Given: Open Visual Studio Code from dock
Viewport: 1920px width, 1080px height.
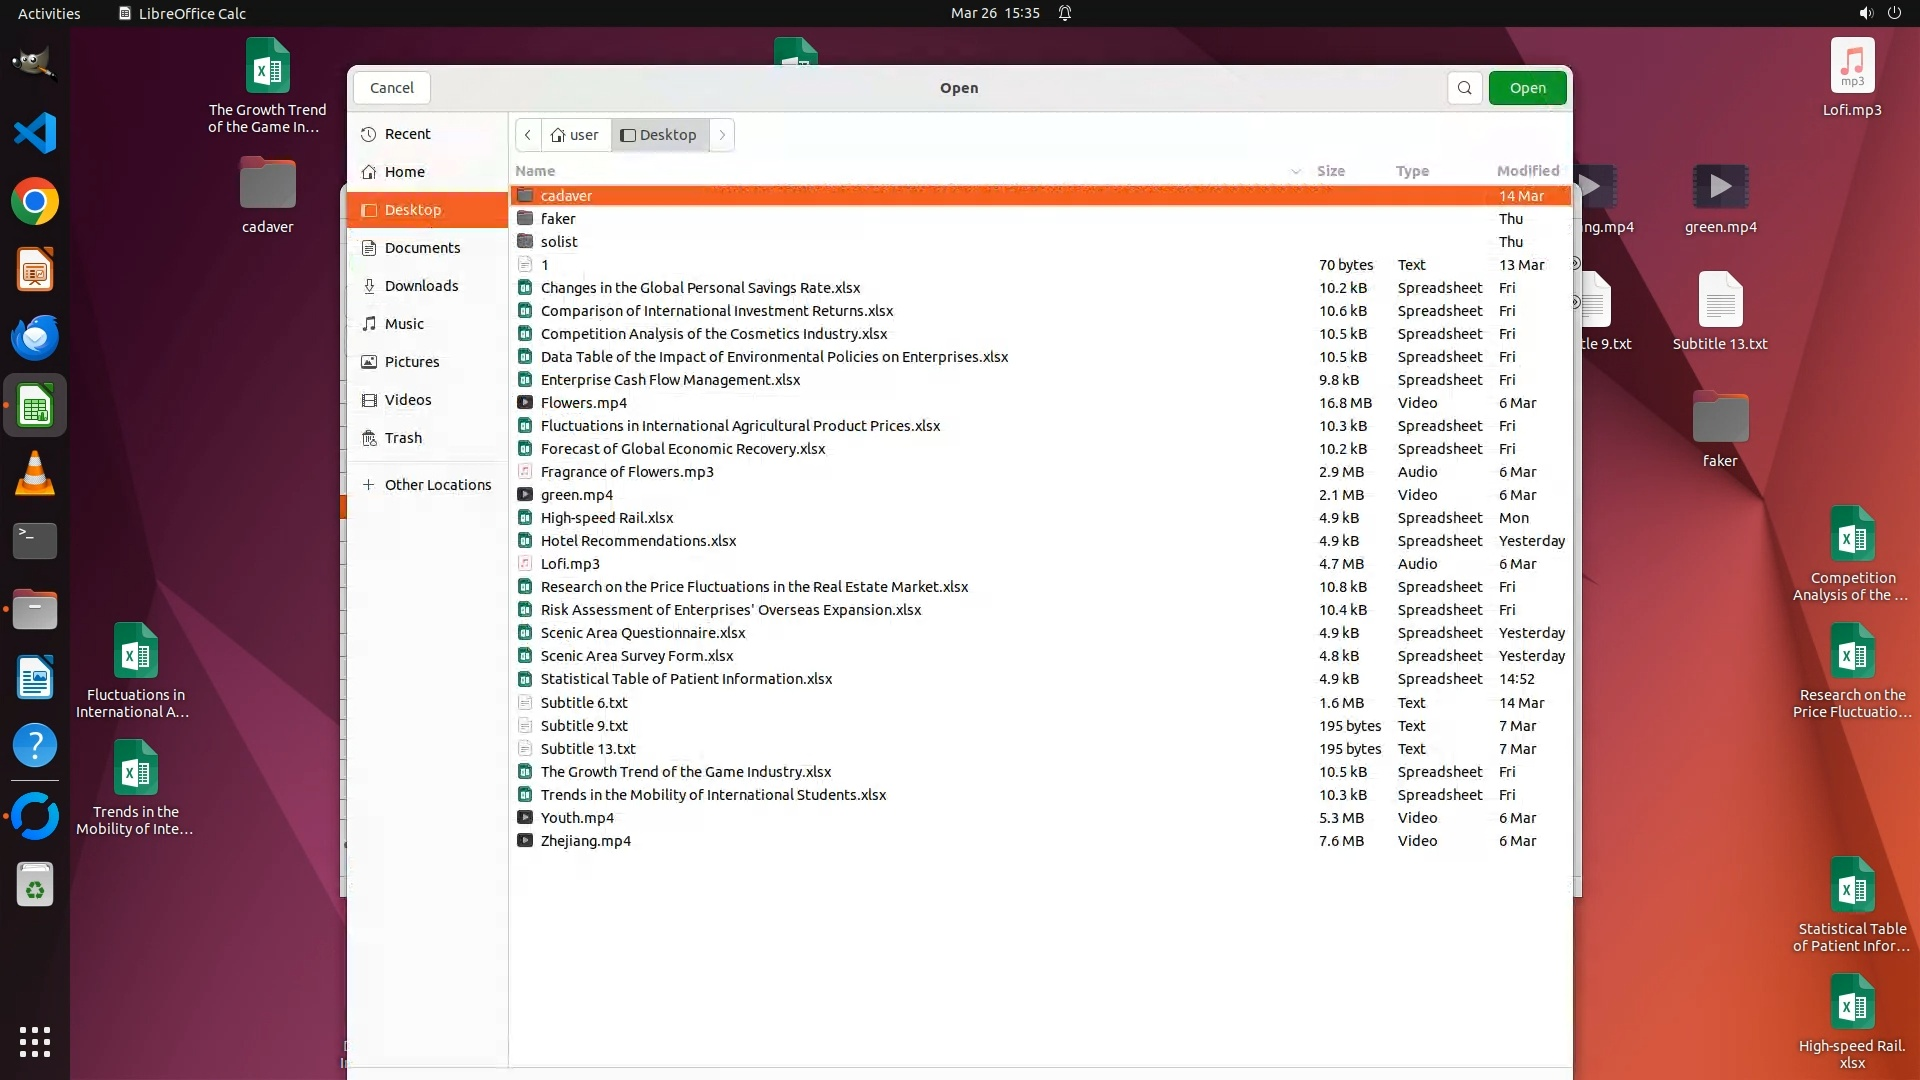Looking at the screenshot, I should [35, 133].
